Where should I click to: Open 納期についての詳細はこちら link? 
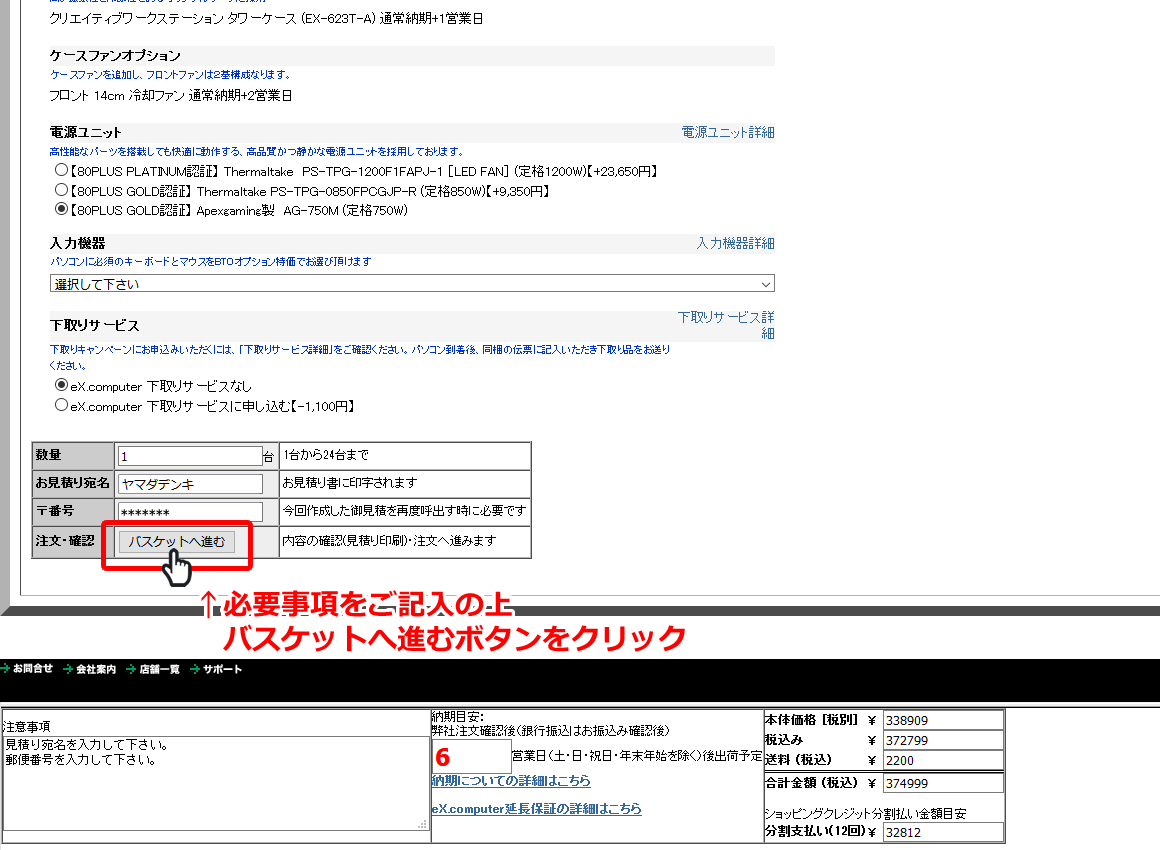[512, 782]
